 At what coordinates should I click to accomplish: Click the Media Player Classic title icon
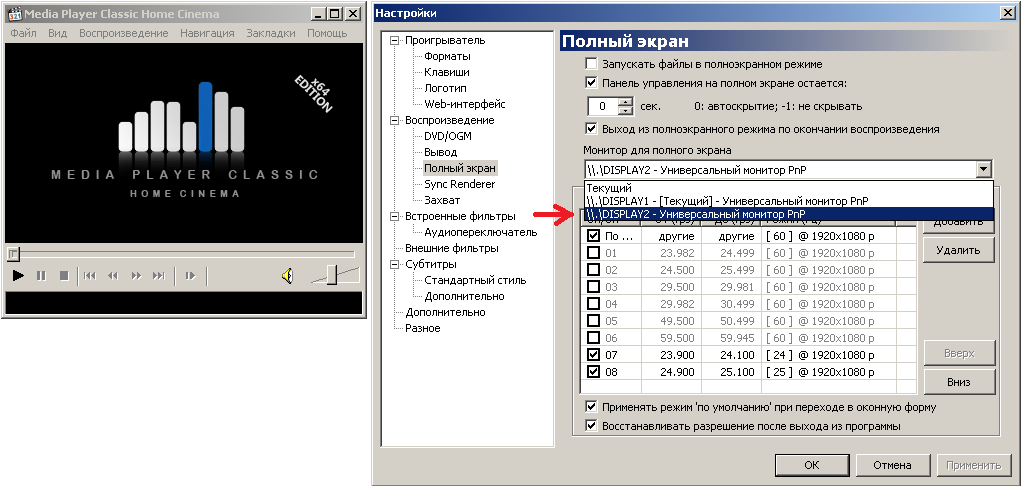coord(14,14)
